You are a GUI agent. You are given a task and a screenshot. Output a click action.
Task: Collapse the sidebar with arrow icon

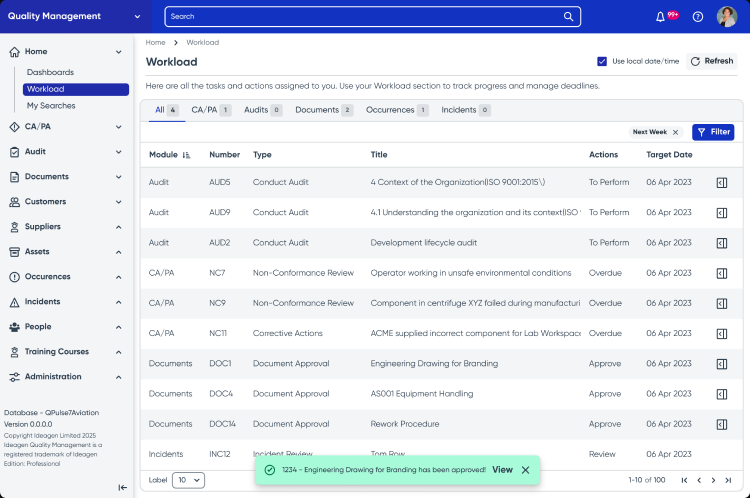[x=122, y=487]
